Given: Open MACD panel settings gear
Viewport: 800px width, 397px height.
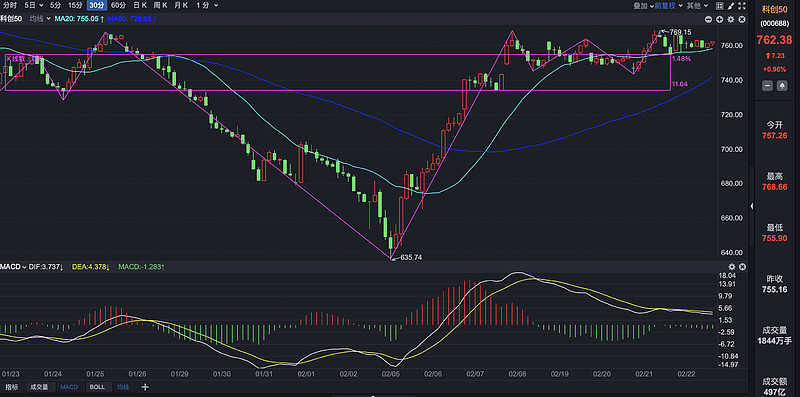Looking at the screenshot, I should coord(732,267).
